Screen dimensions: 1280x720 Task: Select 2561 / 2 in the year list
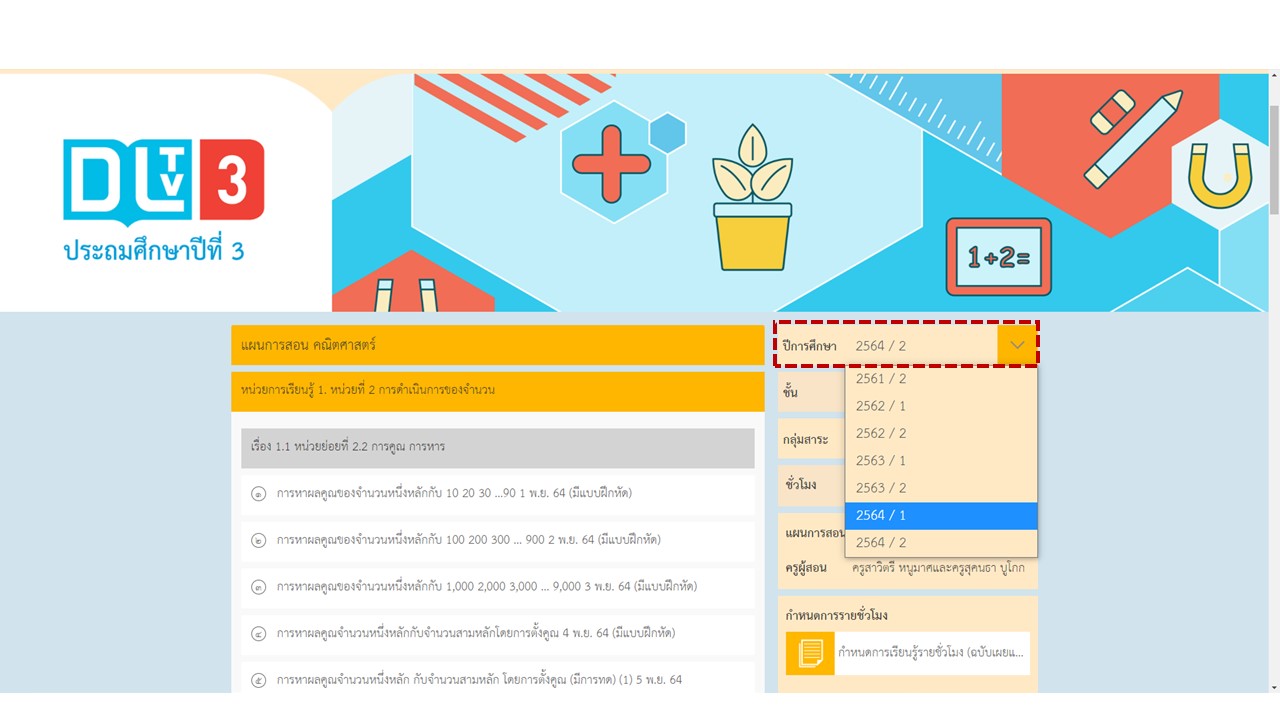[x=940, y=379]
